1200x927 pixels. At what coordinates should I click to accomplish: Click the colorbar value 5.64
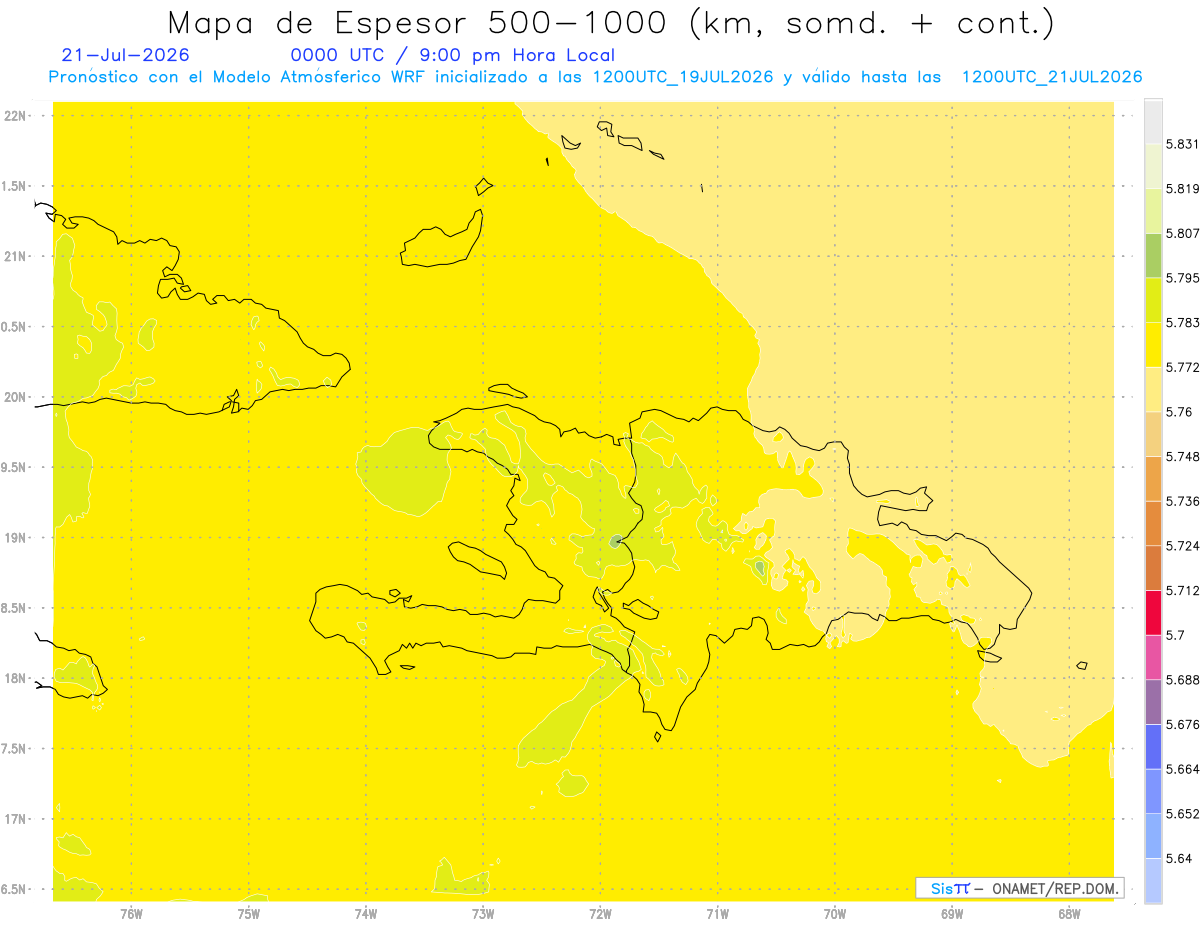1178,858
